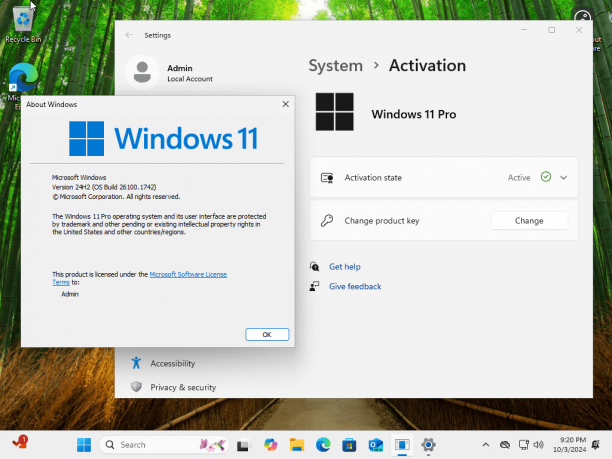Show hidden tray icons chevron
This screenshot has height=459, width=612.
click(x=486, y=445)
